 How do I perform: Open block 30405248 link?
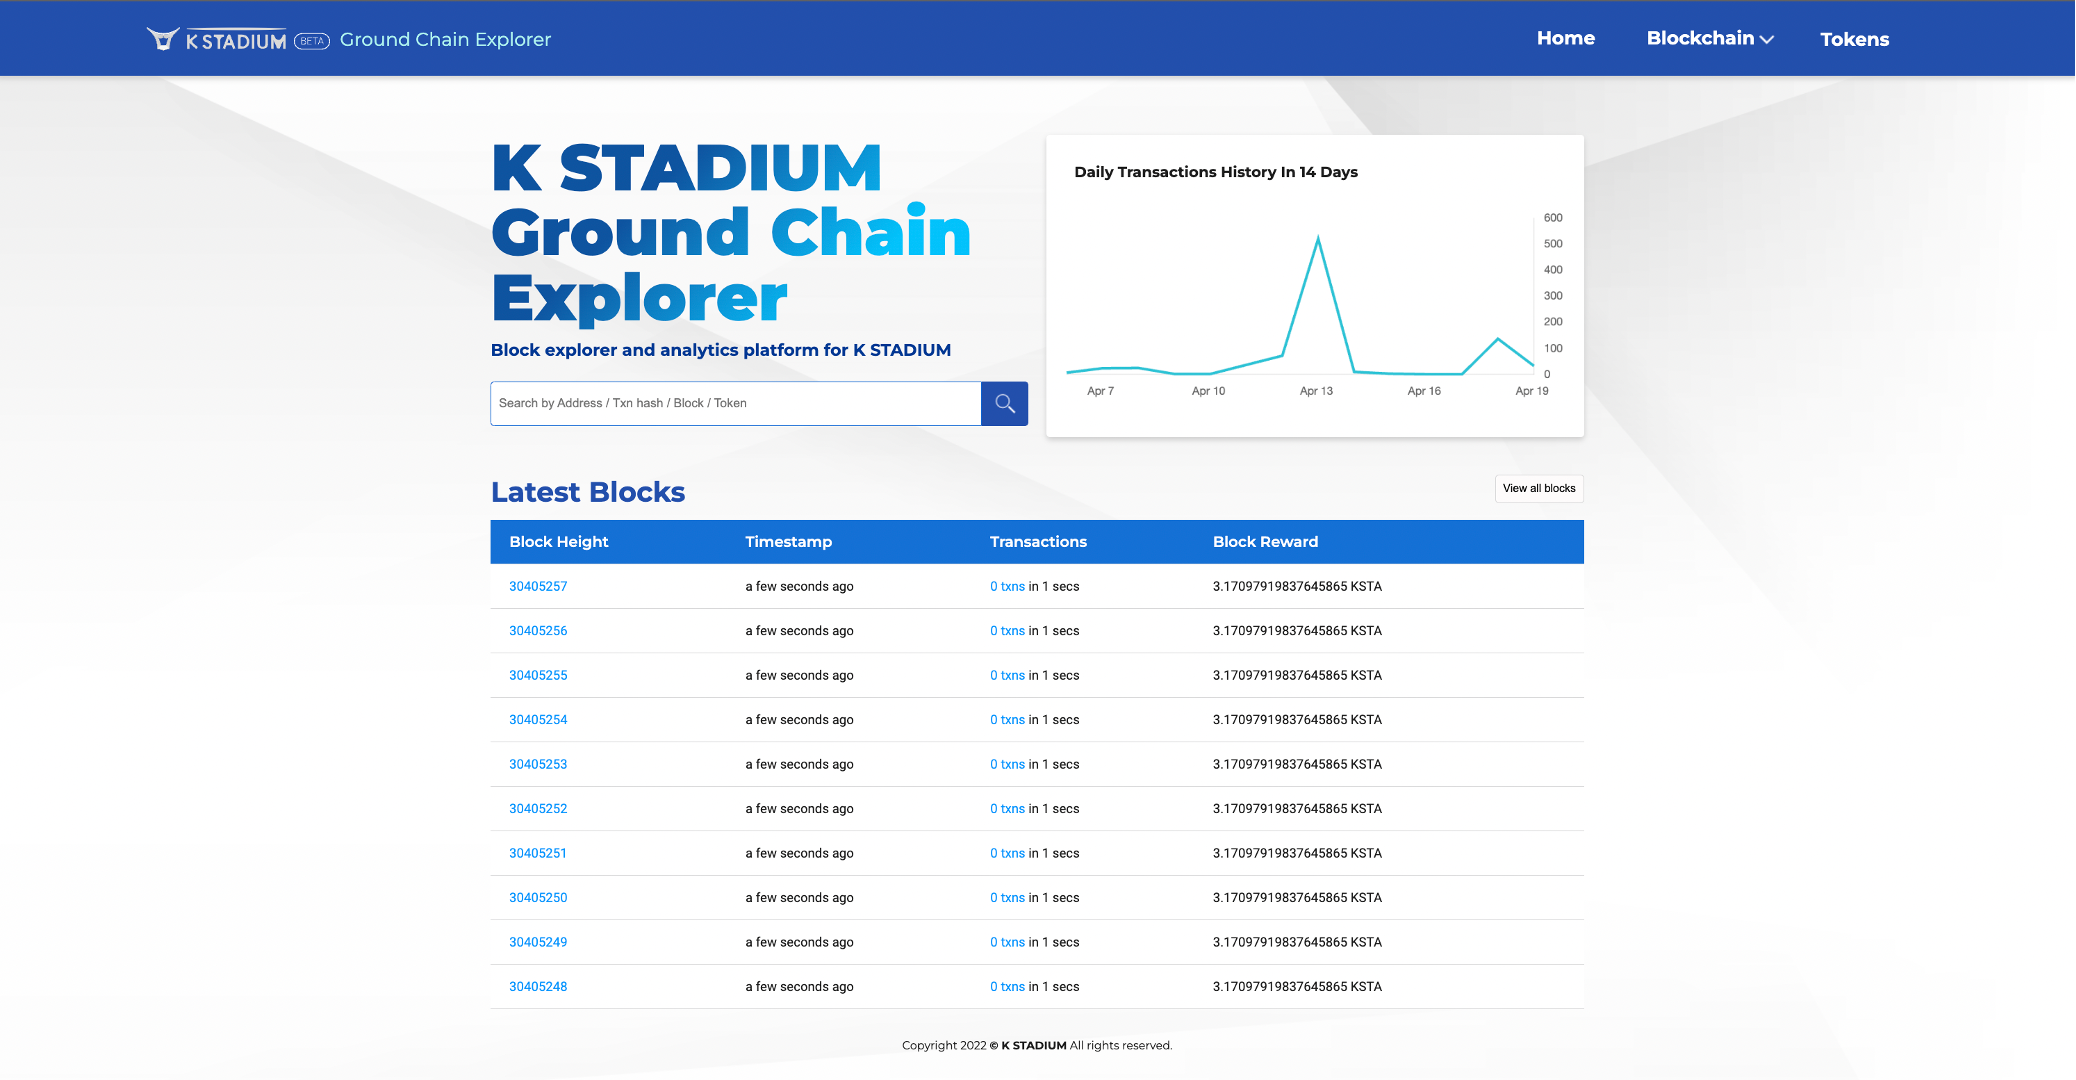(x=538, y=987)
